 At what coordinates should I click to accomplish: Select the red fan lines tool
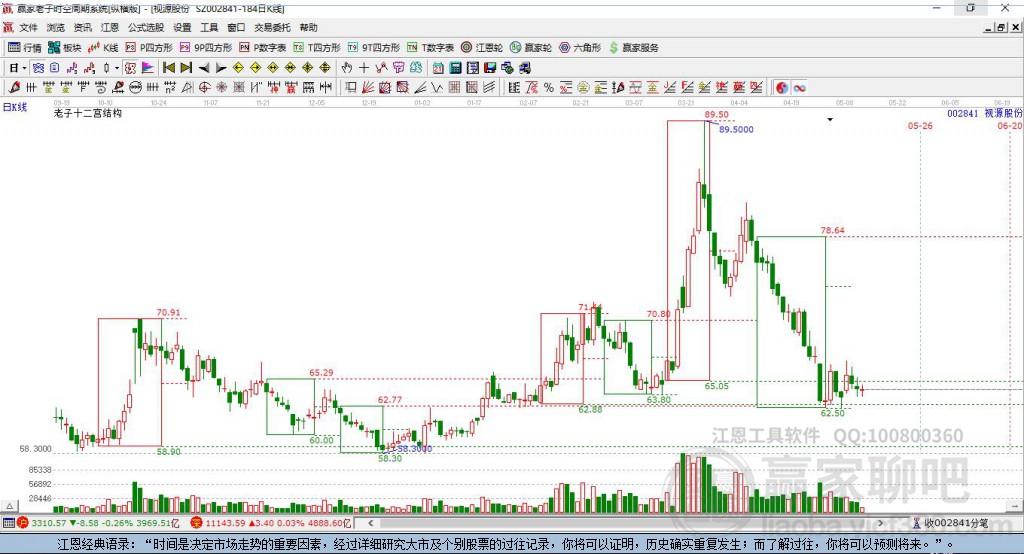(368, 88)
